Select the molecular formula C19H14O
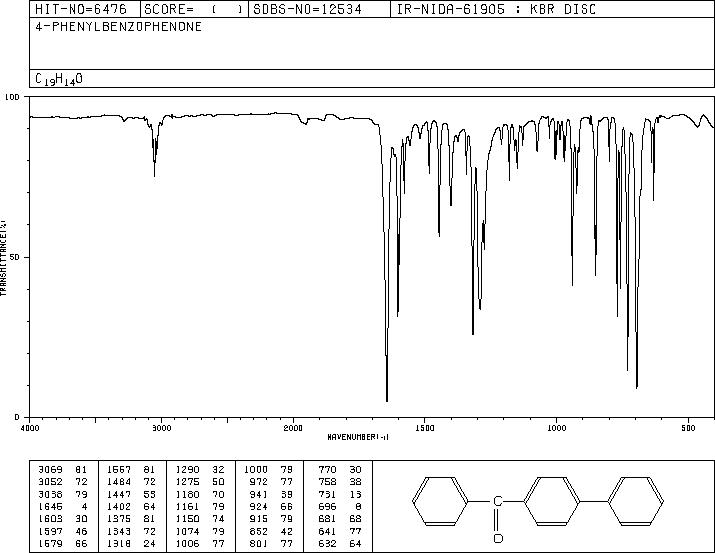 coord(59,79)
